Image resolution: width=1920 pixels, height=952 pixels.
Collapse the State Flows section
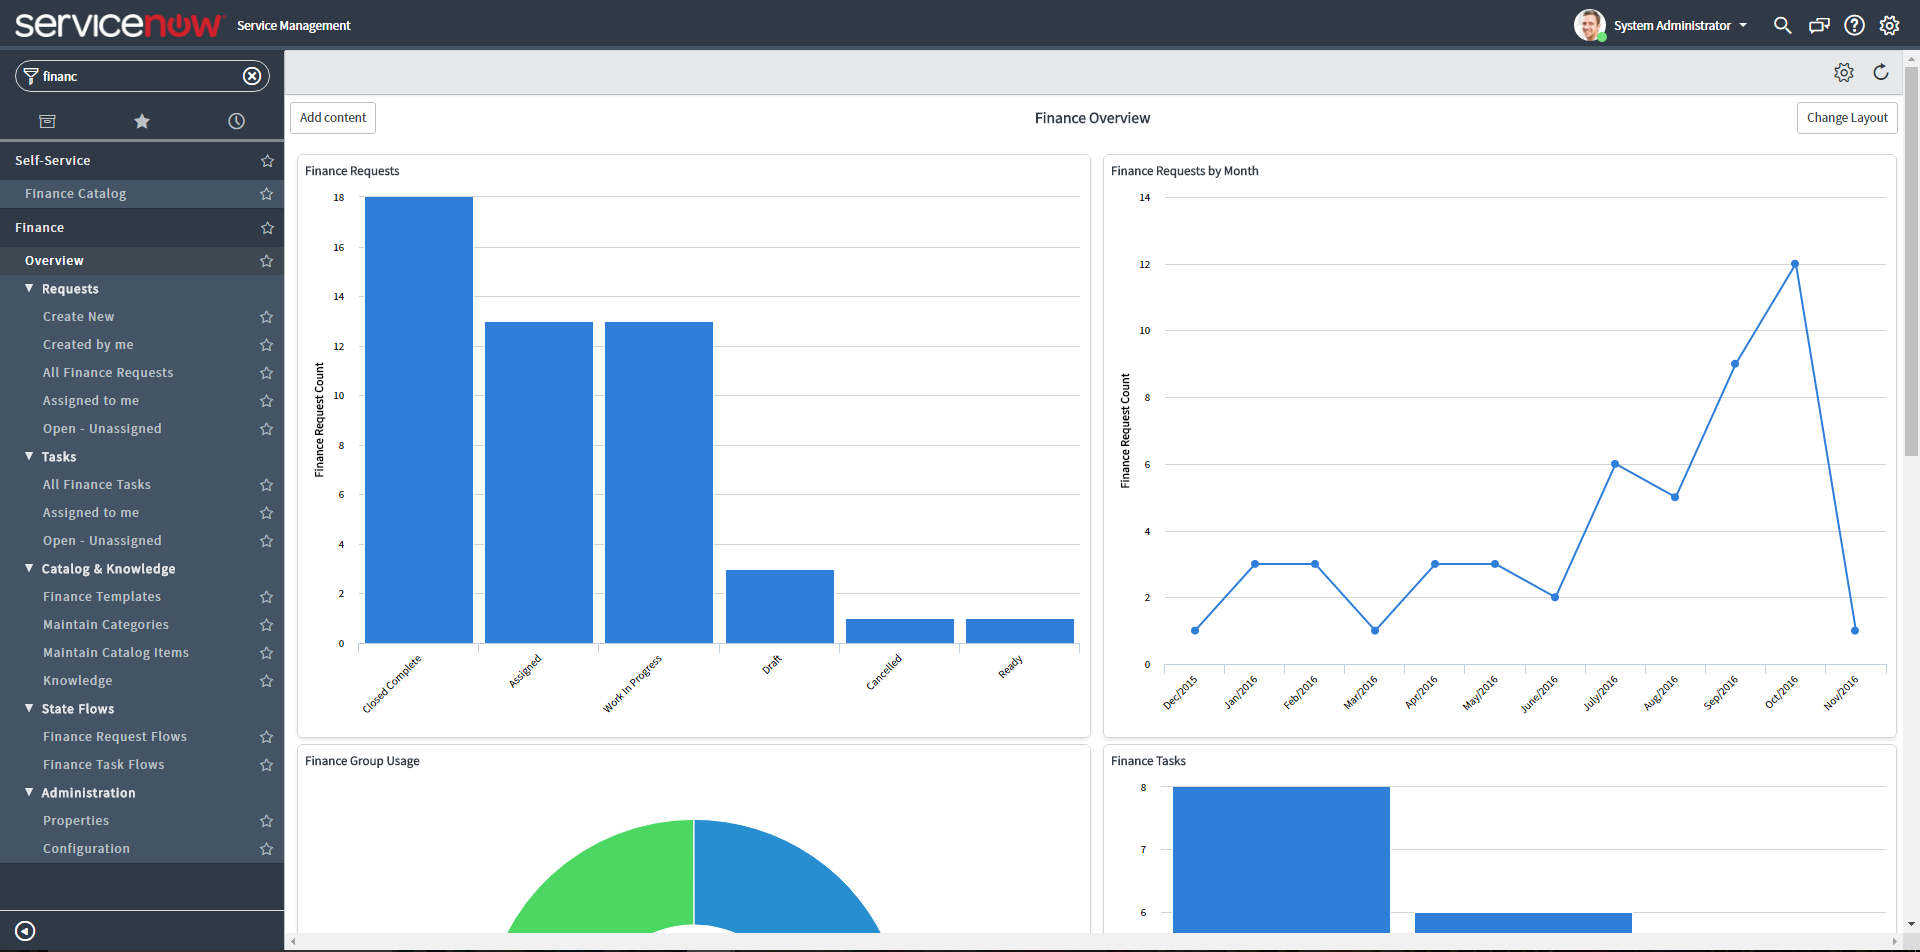[29, 708]
